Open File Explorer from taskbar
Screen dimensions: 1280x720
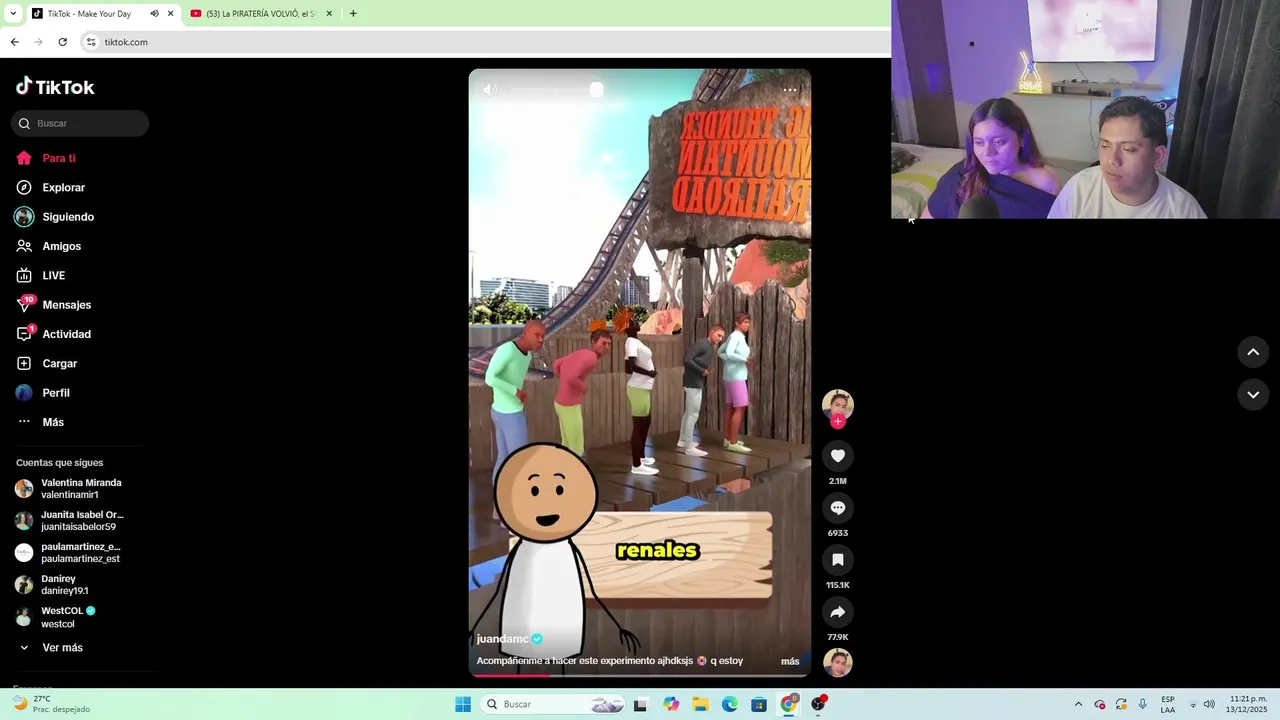700,704
